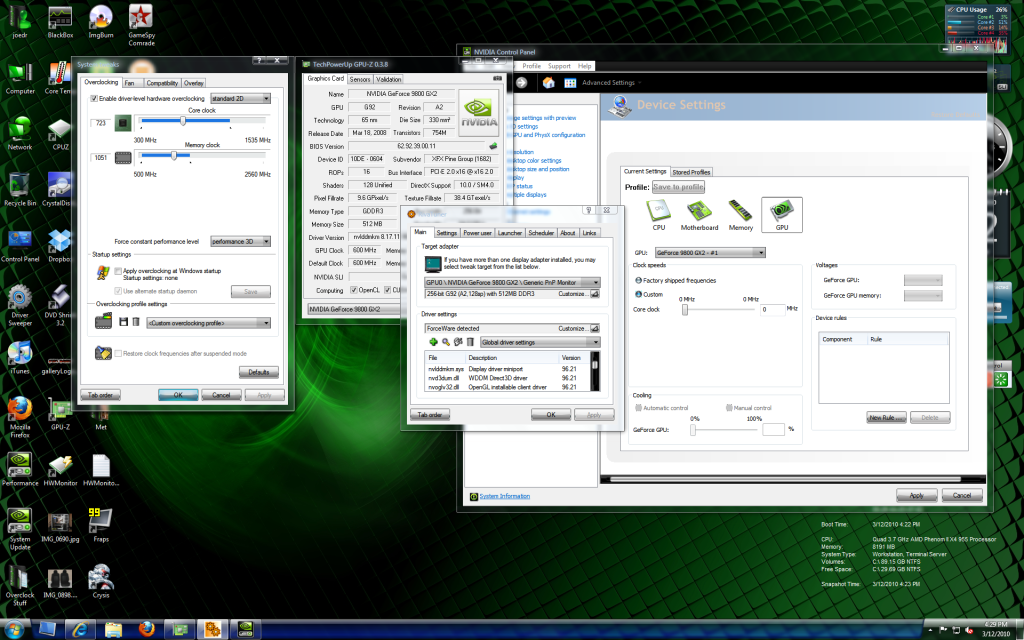Viewport: 1024px width, 640px height.
Task: Open the performance 3D level dropdown
Action: [240, 241]
